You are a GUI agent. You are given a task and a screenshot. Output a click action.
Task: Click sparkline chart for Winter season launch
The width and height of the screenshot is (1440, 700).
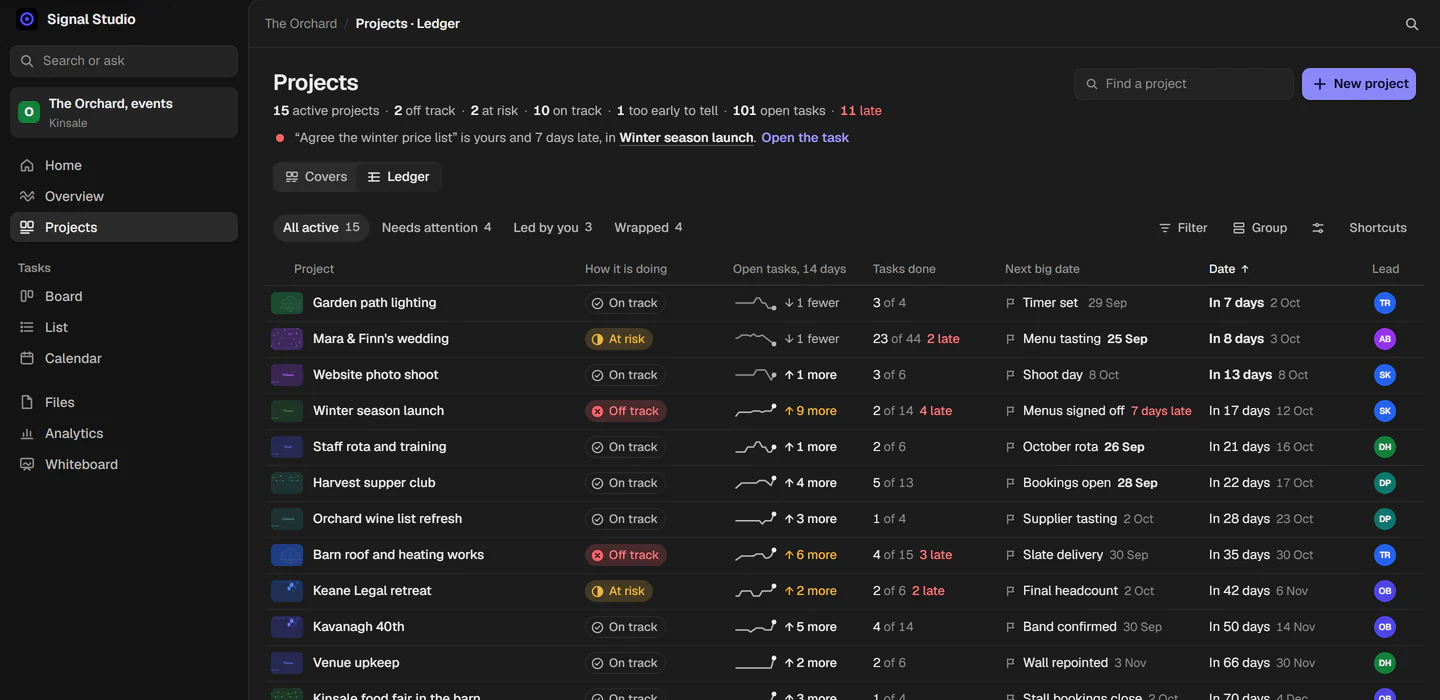(756, 411)
